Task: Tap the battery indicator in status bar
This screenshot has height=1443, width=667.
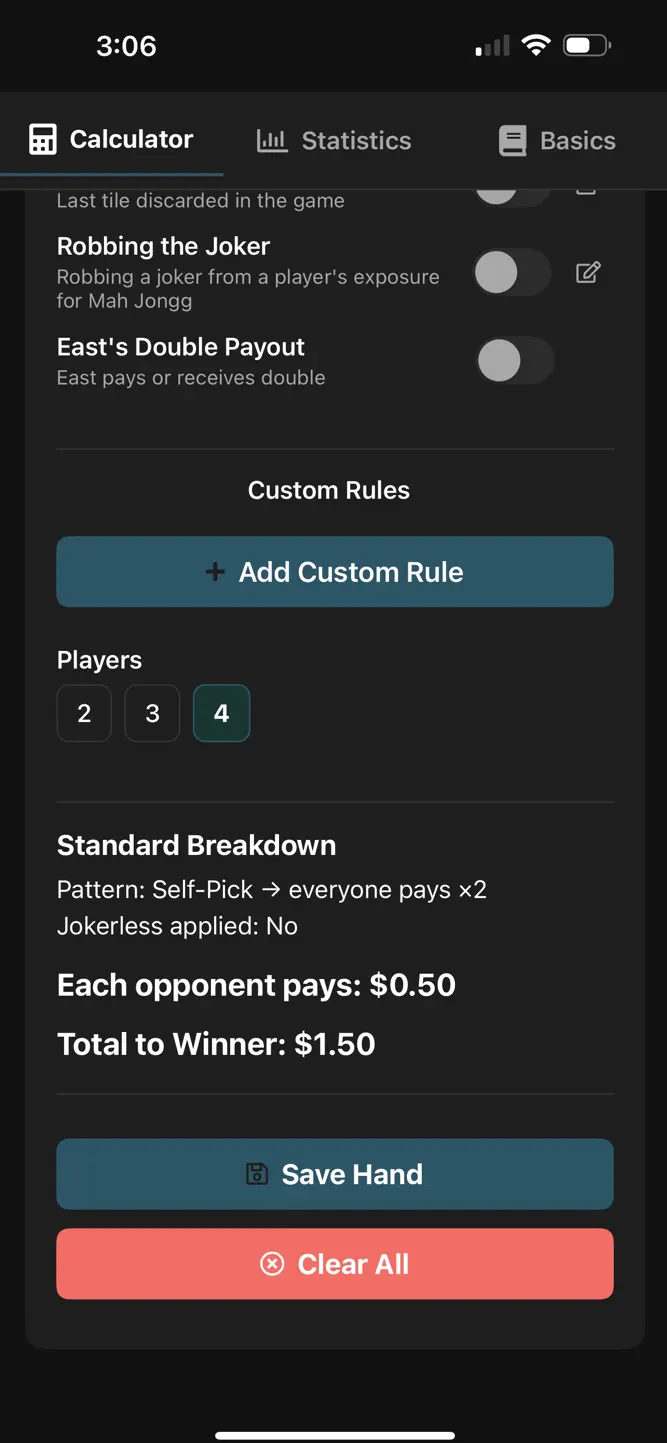Action: click(x=587, y=45)
